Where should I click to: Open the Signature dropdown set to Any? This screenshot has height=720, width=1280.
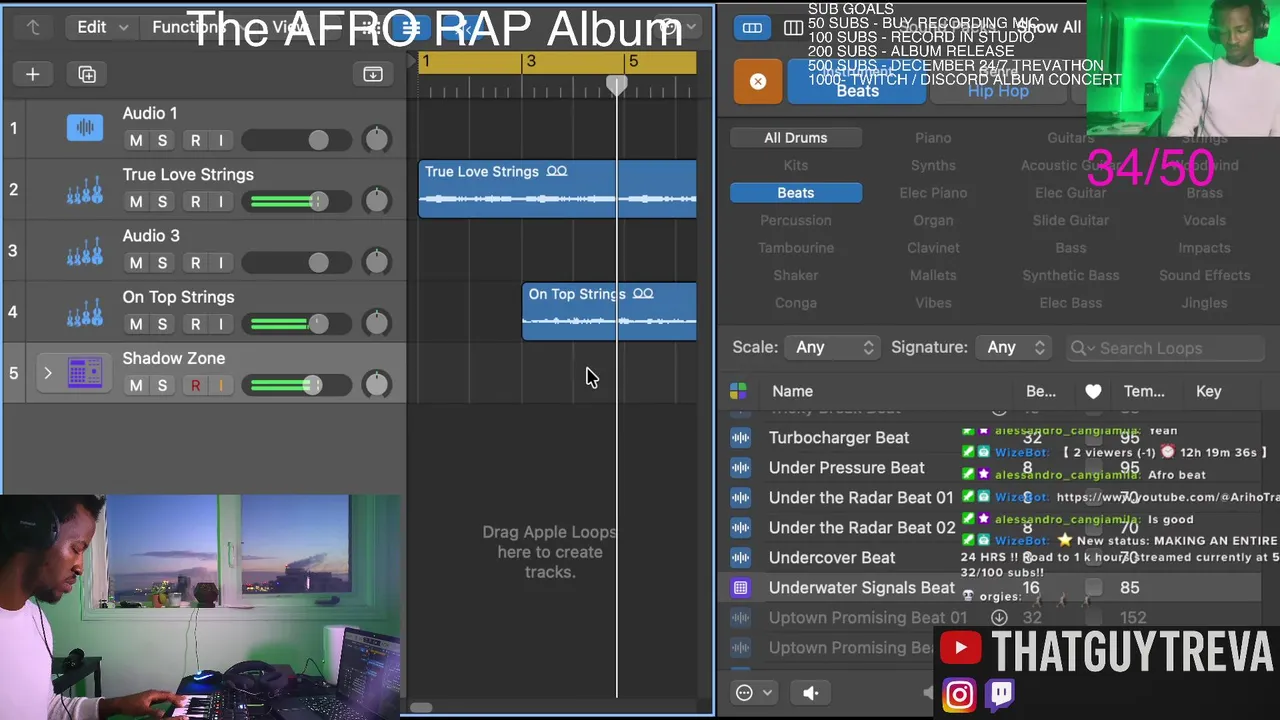[x=1013, y=347]
